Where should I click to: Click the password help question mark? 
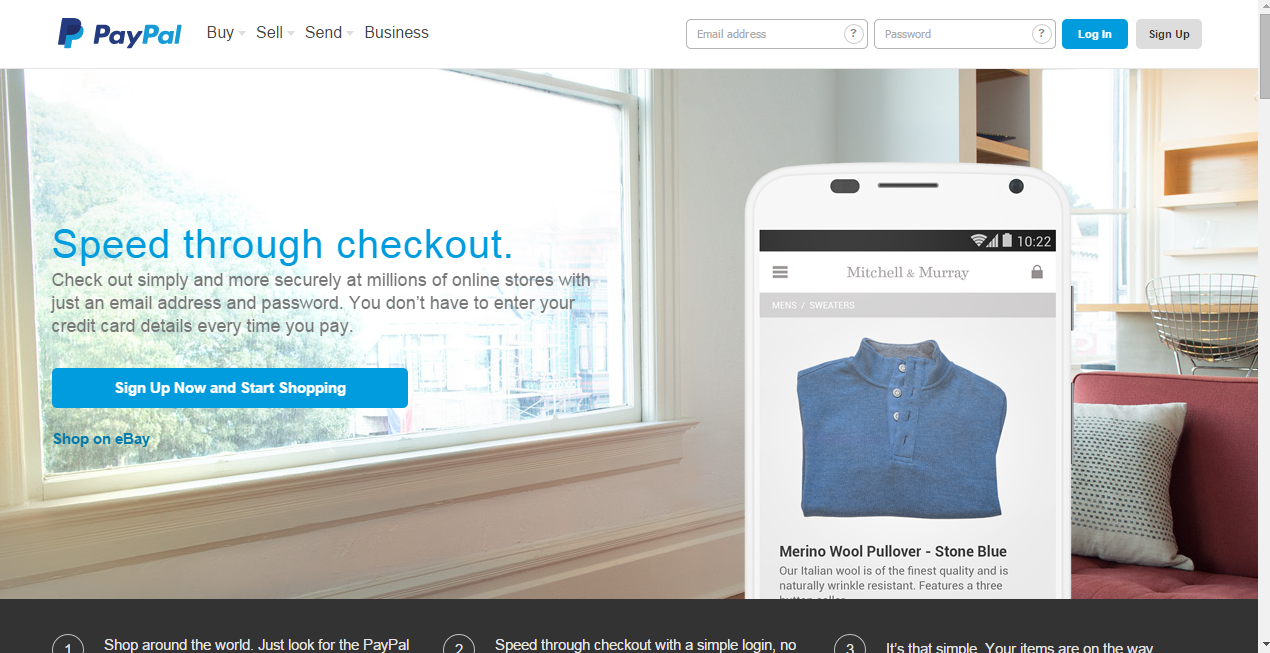coord(1041,34)
